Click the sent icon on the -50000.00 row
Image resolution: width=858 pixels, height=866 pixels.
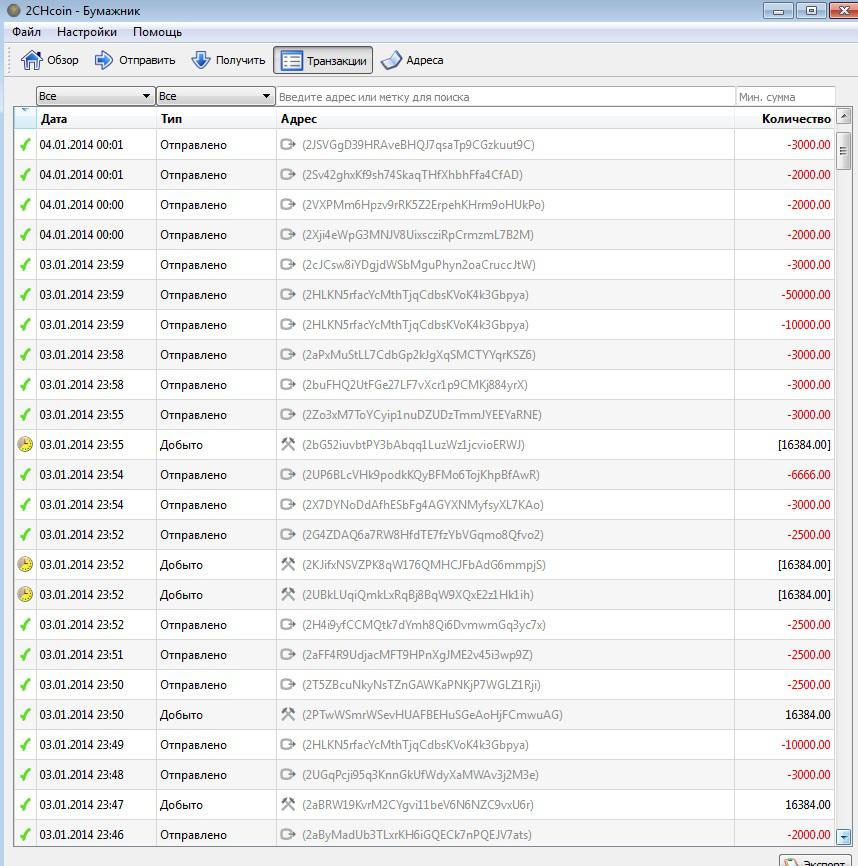click(x=288, y=294)
